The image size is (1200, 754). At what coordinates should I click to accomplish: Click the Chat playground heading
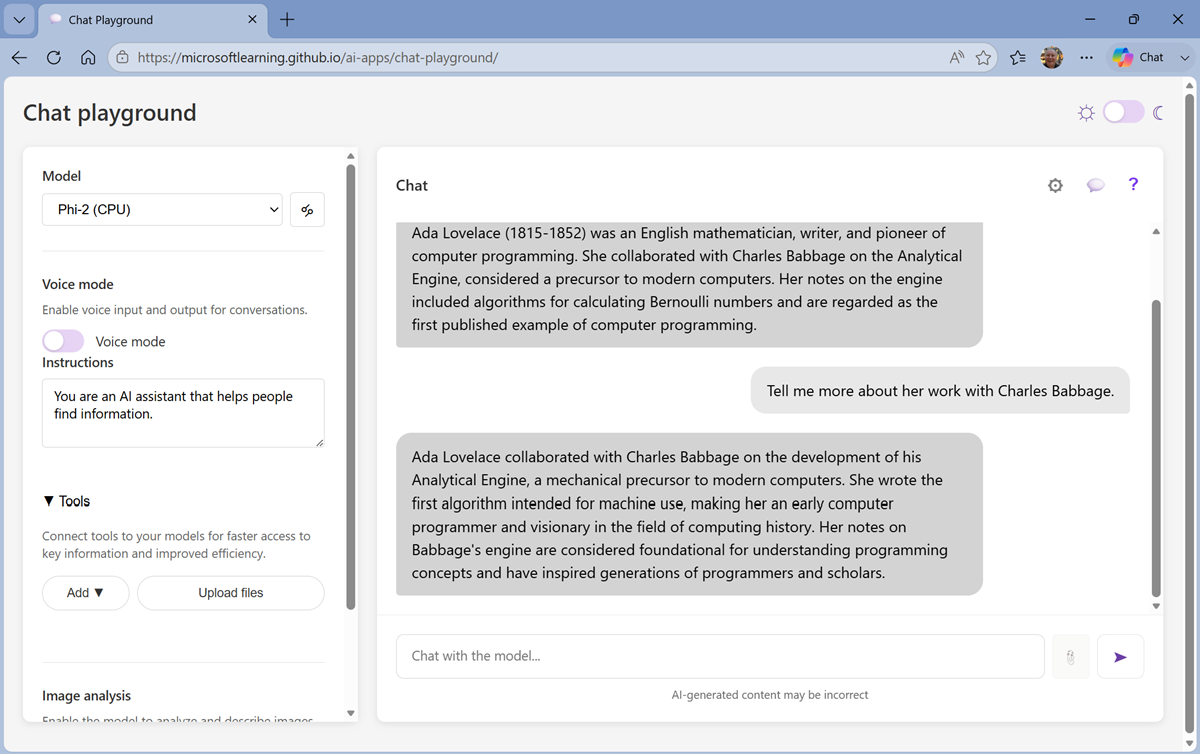point(110,113)
